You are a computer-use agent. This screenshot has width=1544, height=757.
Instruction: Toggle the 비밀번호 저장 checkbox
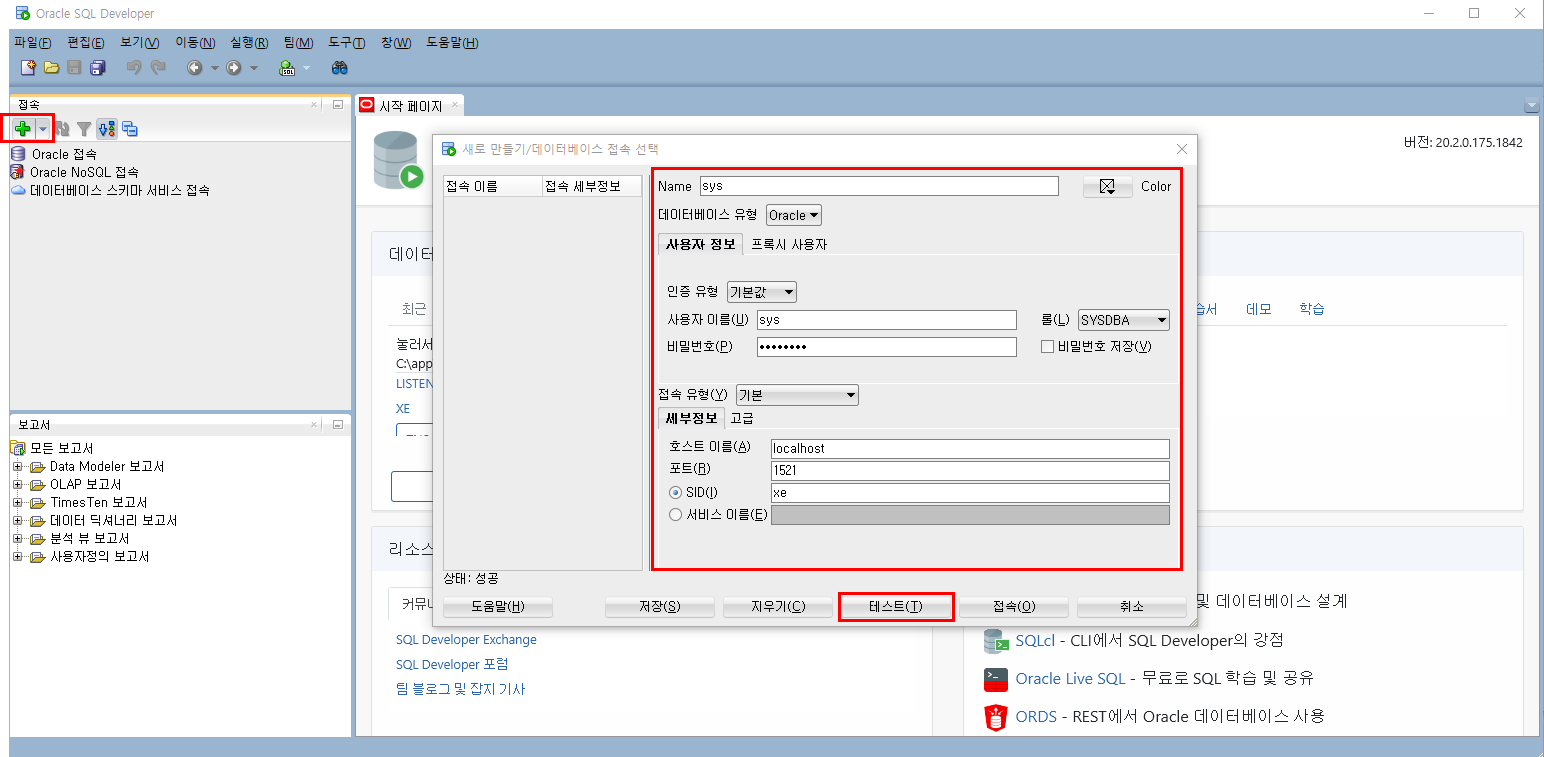point(1048,347)
